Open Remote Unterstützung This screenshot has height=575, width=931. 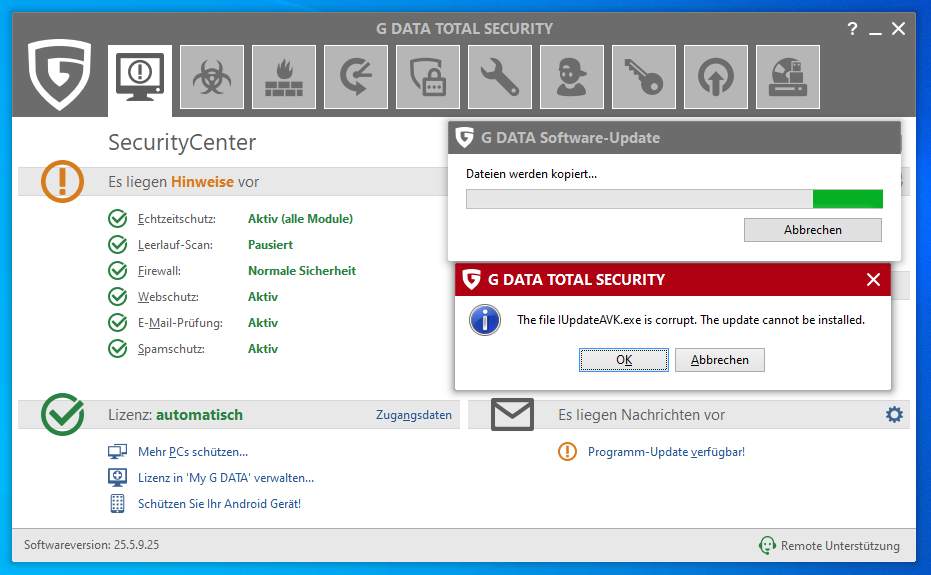[x=840, y=545]
